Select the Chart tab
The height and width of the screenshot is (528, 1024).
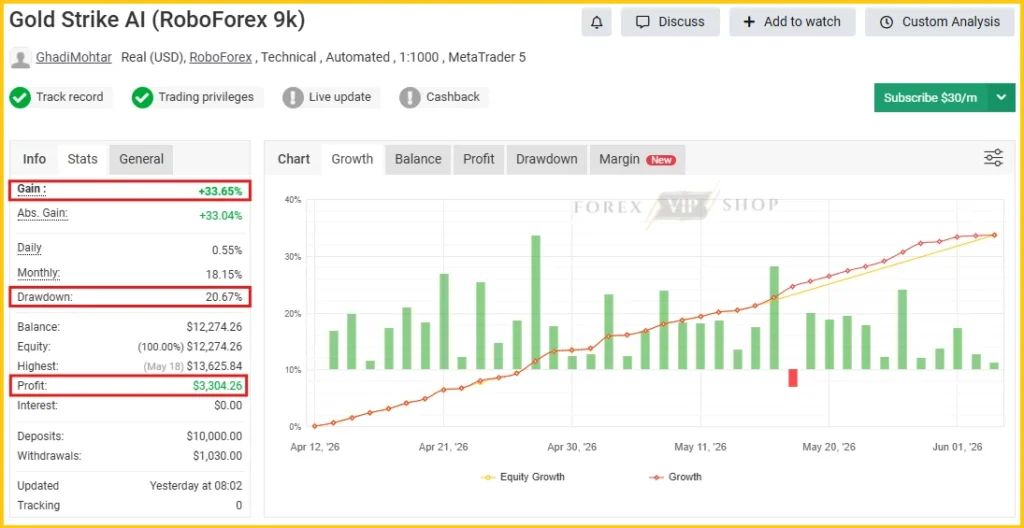(x=294, y=159)
